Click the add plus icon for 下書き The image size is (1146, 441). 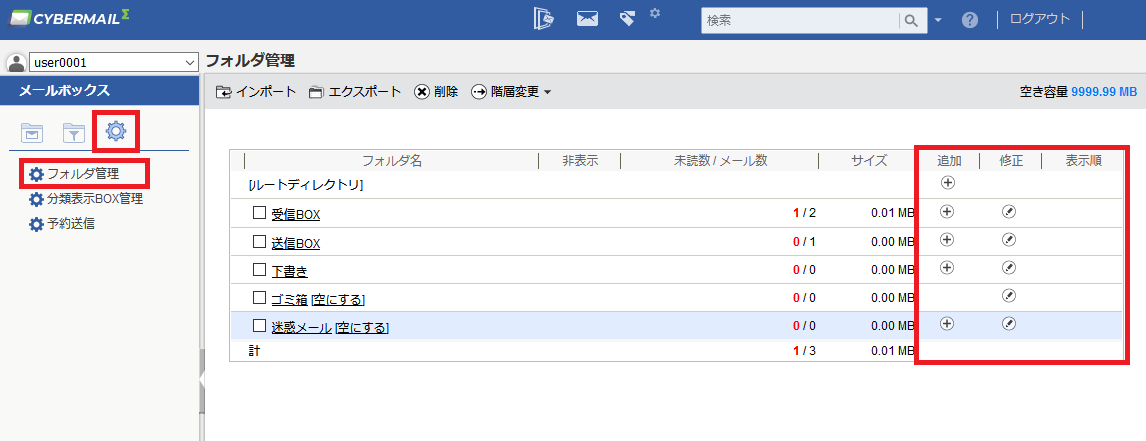(946, 267)
